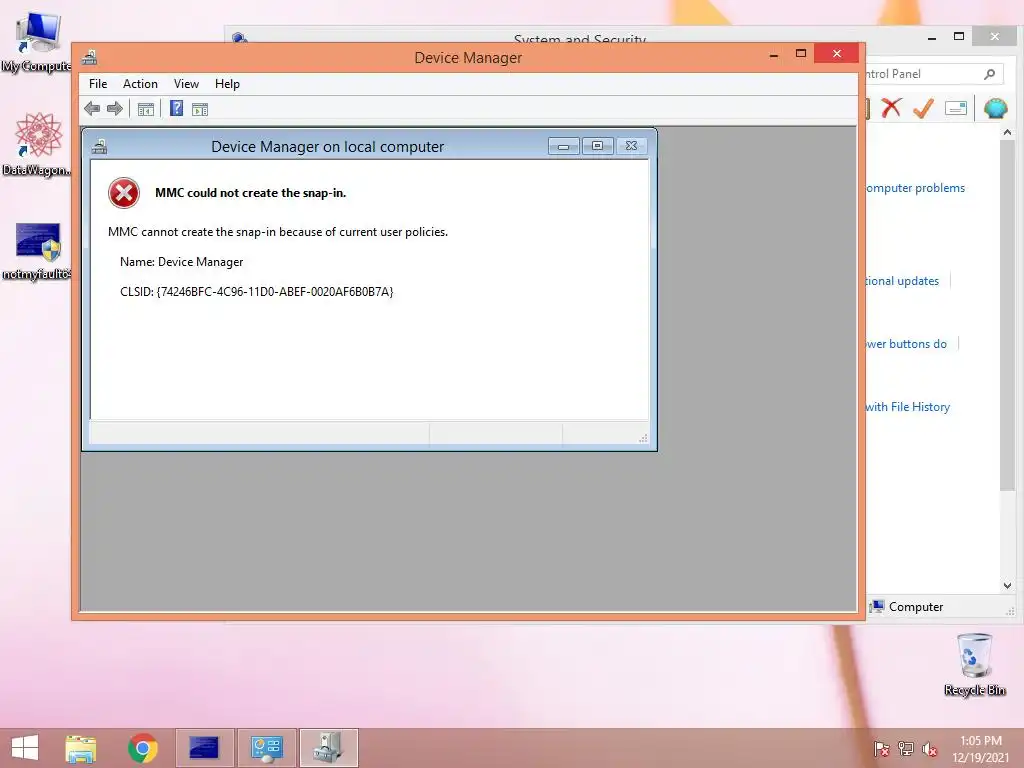The width and height of the screenshot is (1024, 768).
Task: Open 'with File History' link
Action: (x=908, y=407)
